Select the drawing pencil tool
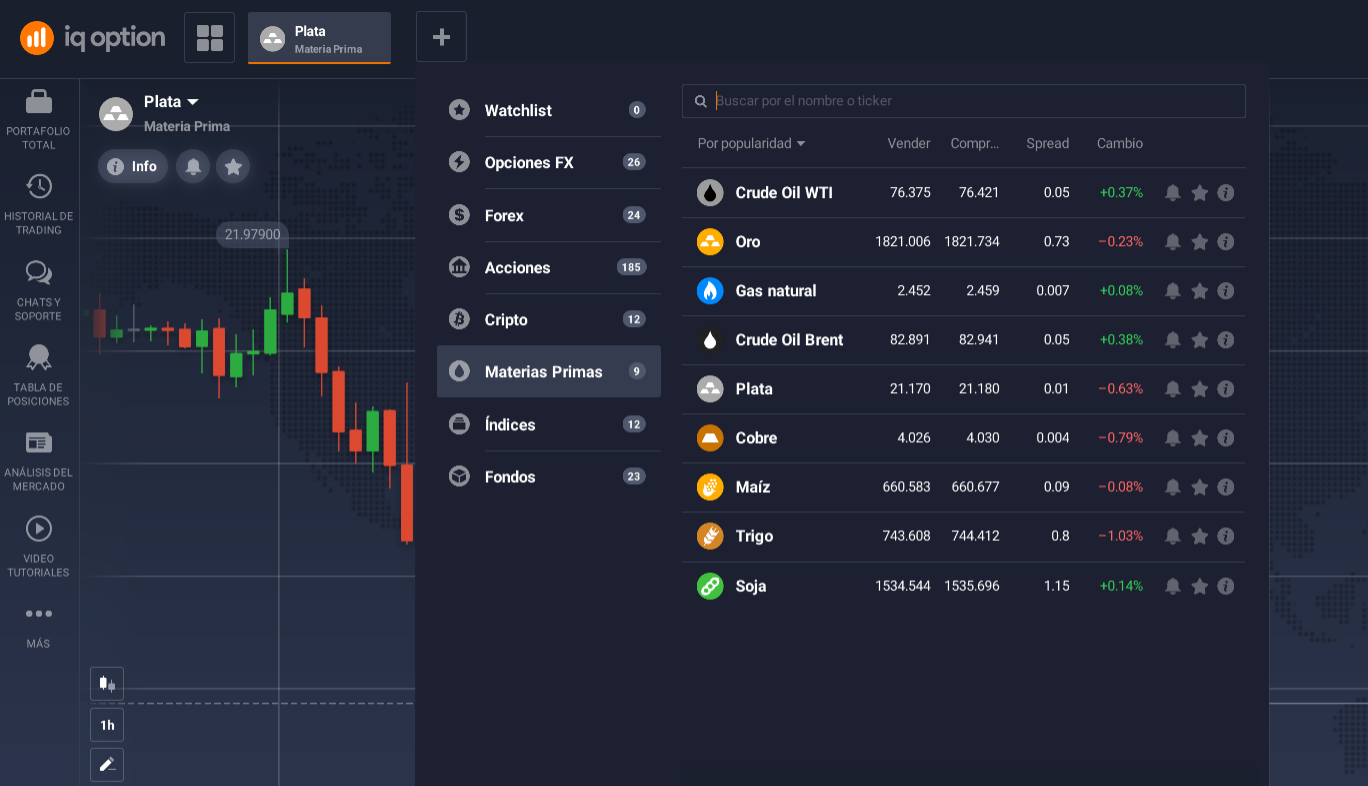This screenshot has height=786, width=1368. [x=107, y=765]
